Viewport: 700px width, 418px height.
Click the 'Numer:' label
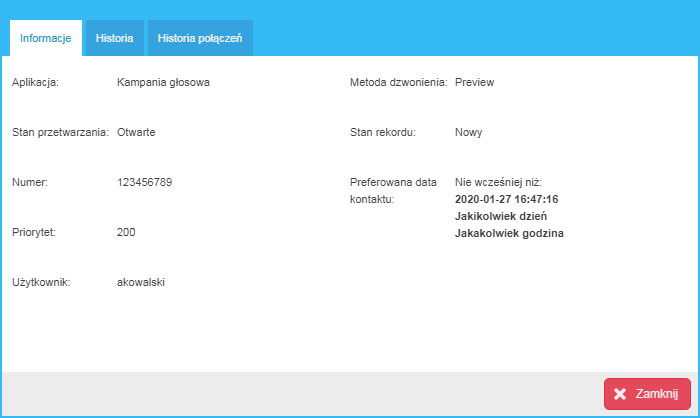coord(30,182)
